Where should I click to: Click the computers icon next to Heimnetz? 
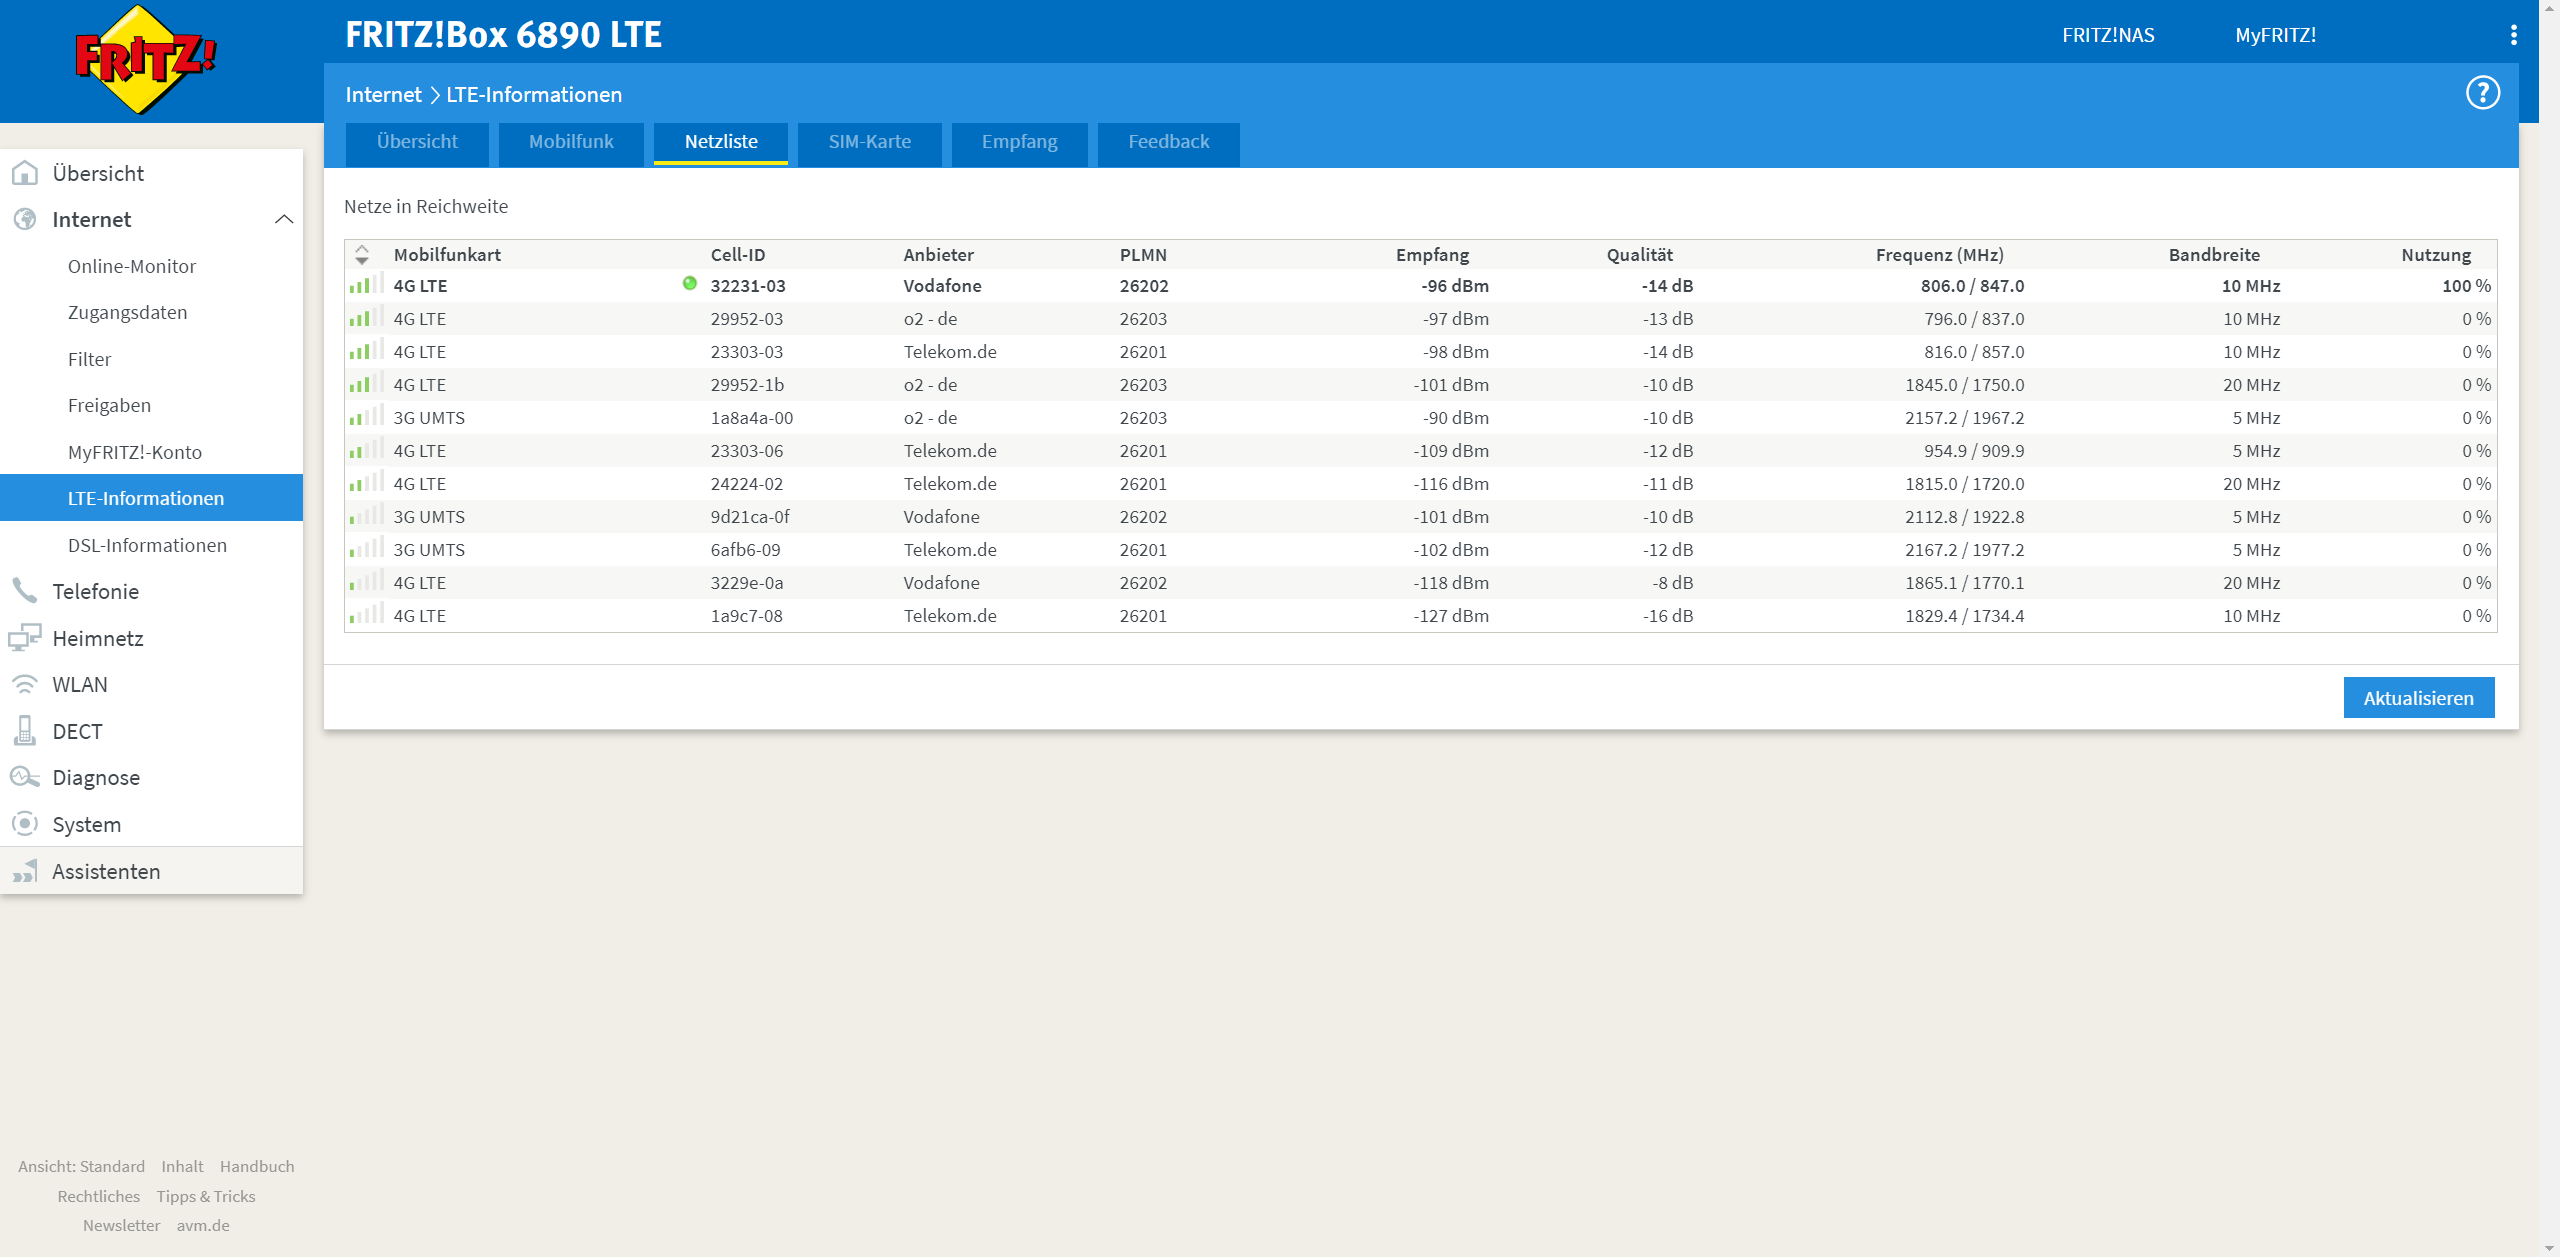[x=25, y=638]
